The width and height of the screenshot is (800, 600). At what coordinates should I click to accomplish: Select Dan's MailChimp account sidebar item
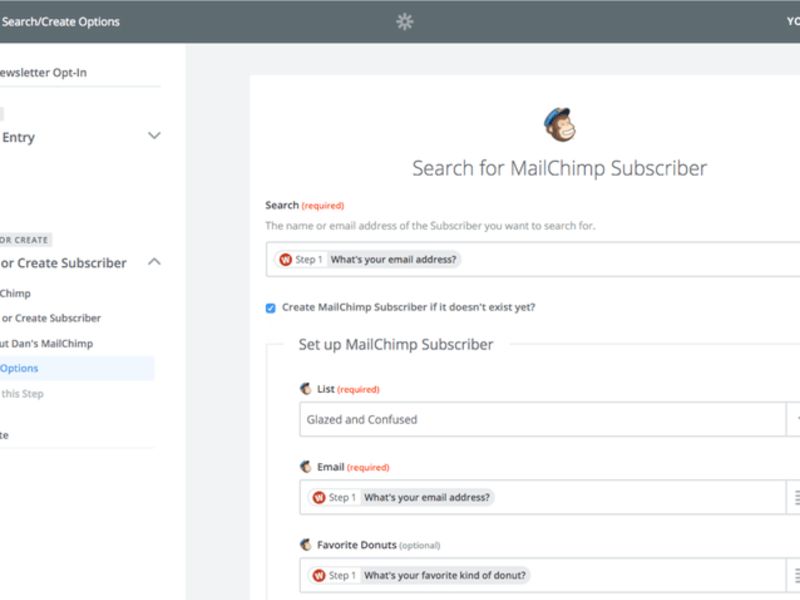tap(46, 344)
